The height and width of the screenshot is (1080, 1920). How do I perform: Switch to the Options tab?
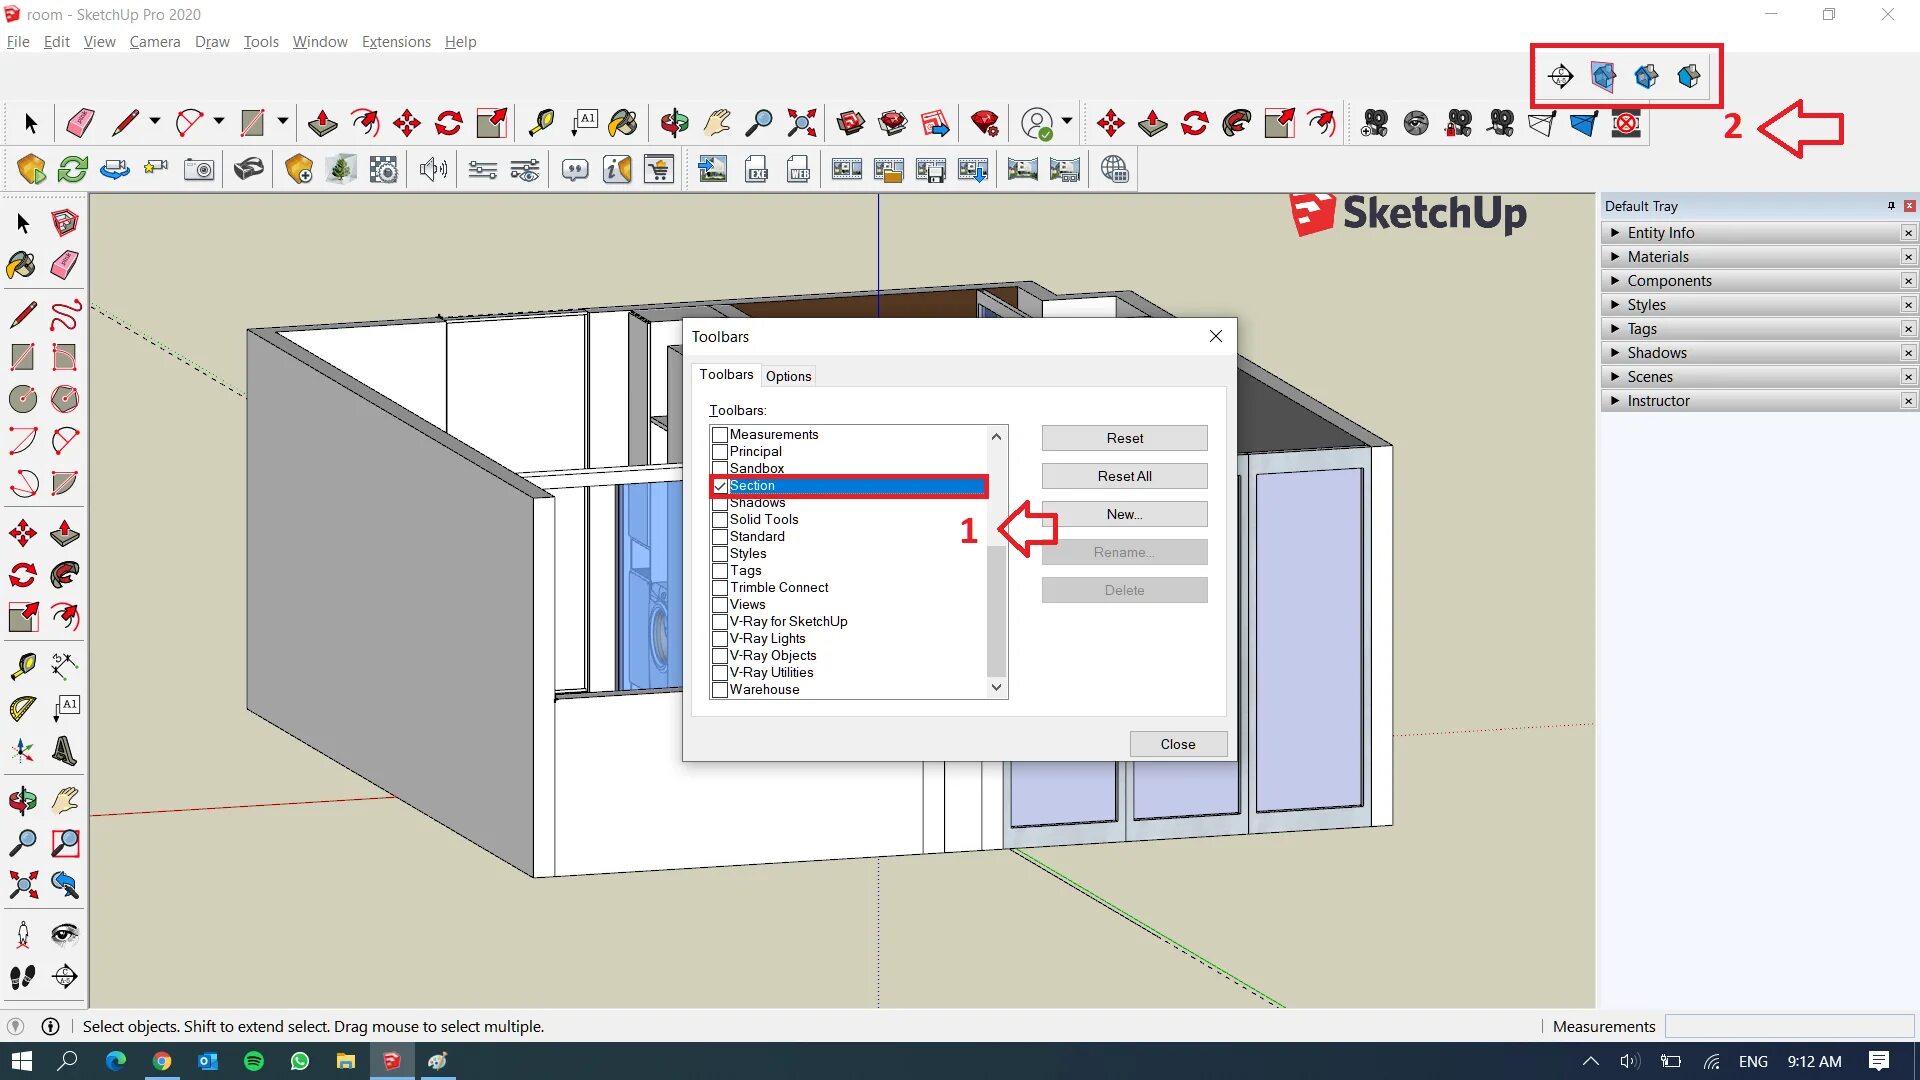coord(788,376)
